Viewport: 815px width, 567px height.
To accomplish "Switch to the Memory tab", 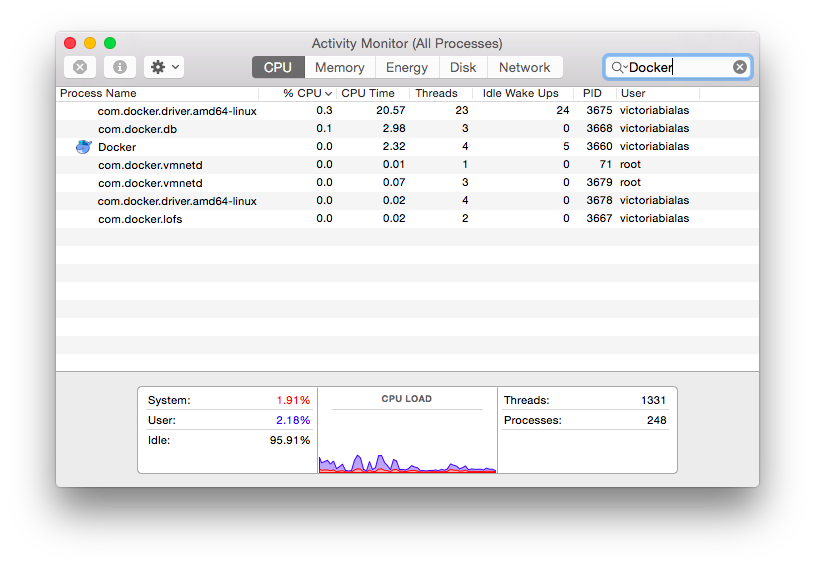I will 339,67.
